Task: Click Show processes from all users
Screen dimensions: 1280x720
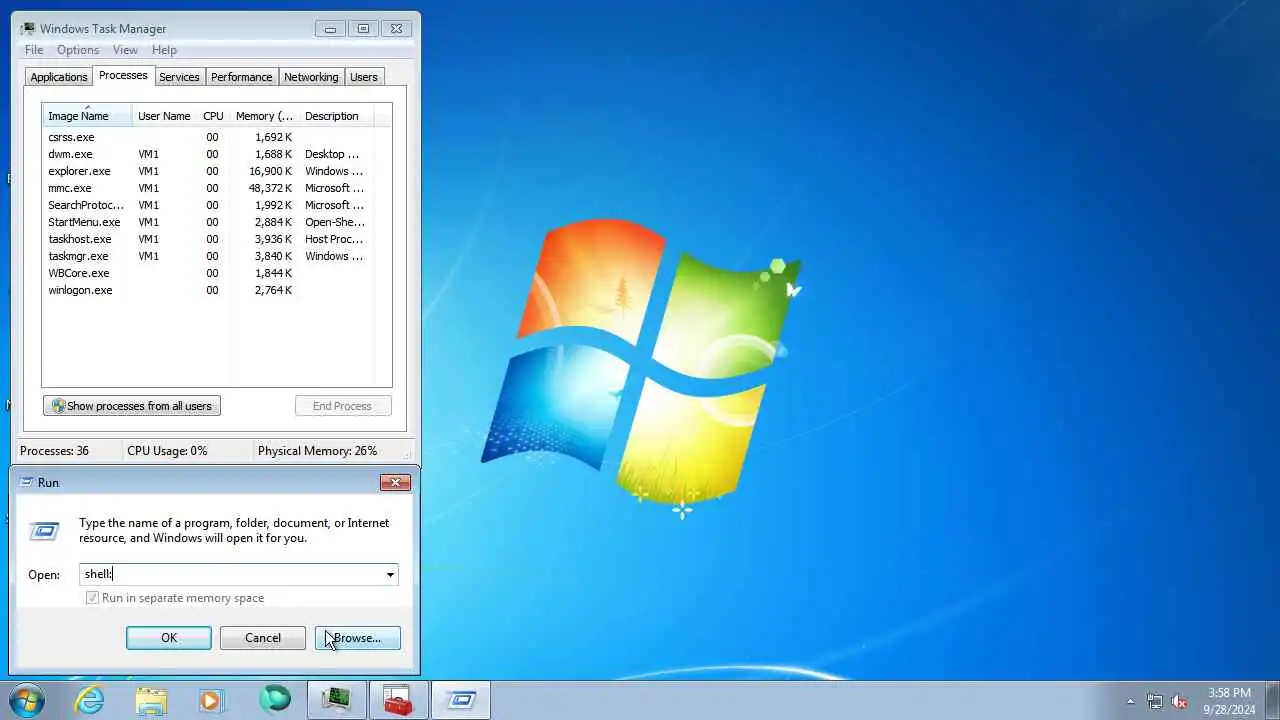Action: pos(132,406)
